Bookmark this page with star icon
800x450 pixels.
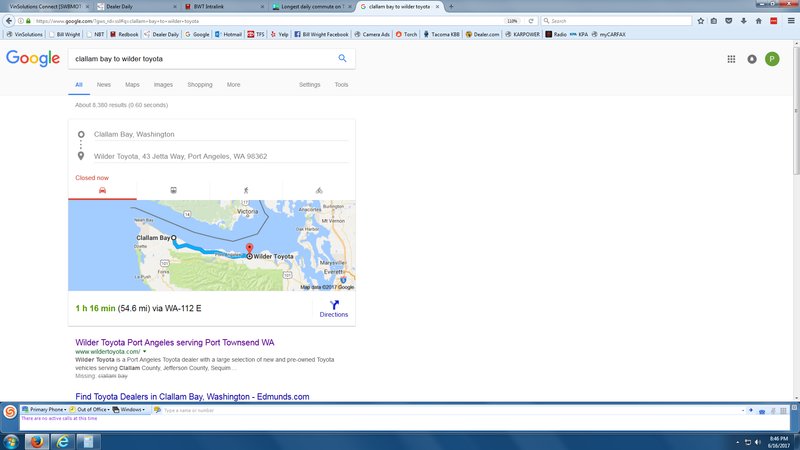[x=701, y=21]
